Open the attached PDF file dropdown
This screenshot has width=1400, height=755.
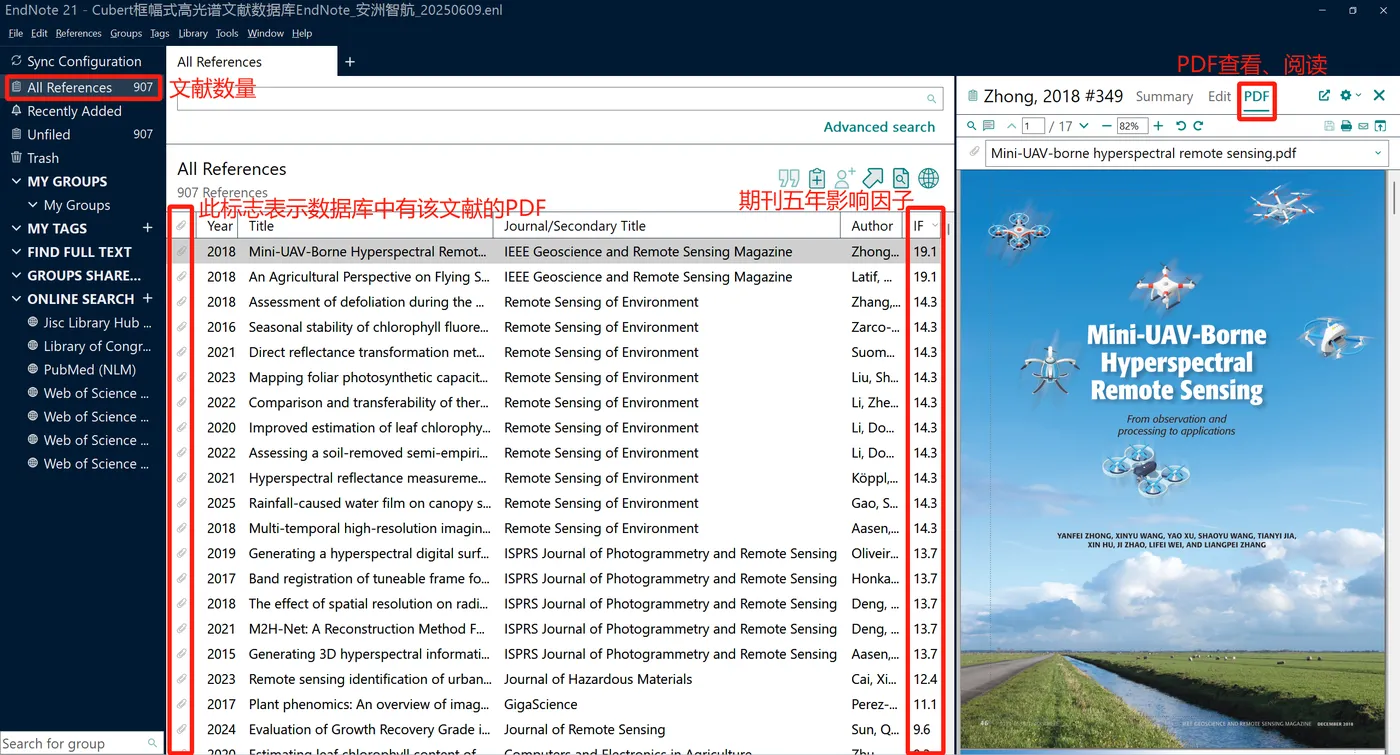pyautogui.click(x=1378, y=153)
